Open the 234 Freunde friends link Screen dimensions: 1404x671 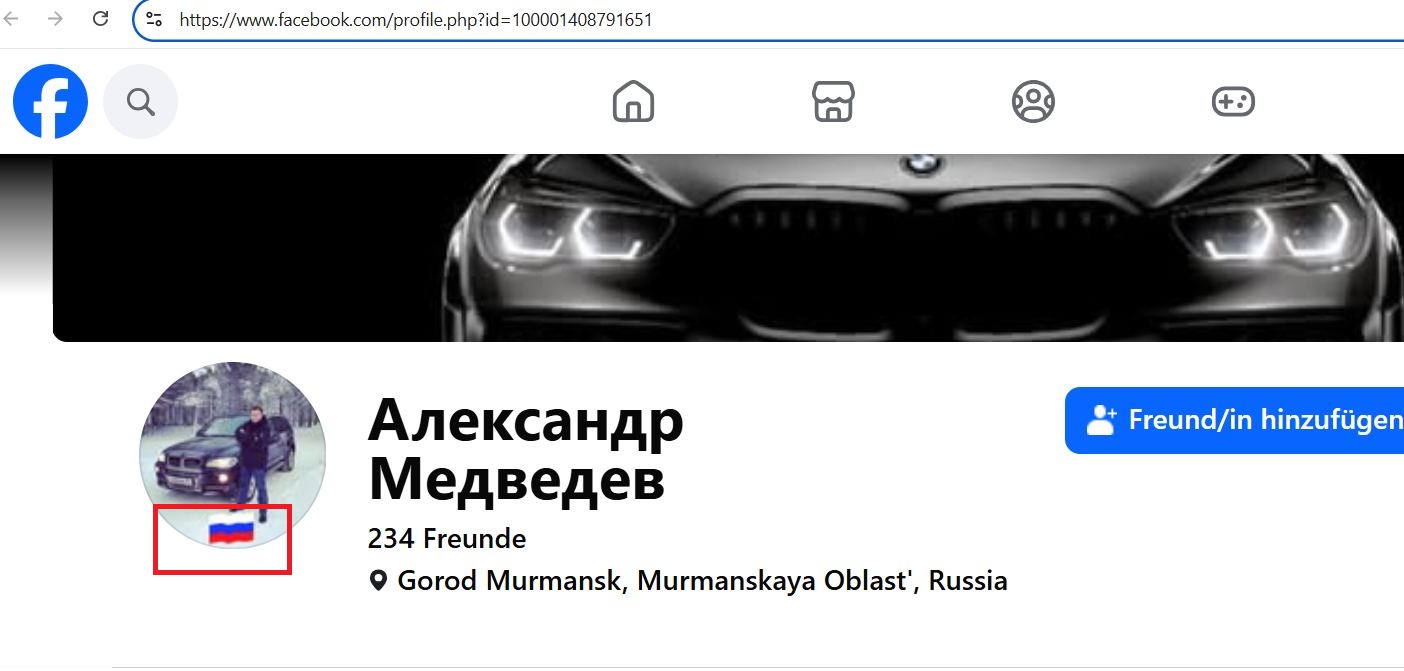(x=447, y=539)
